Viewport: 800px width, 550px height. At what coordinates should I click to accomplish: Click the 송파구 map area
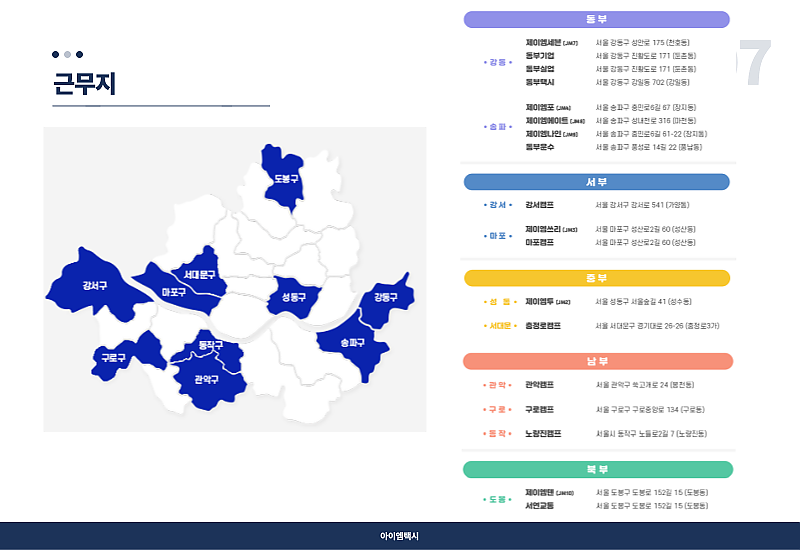click(x=351, y=342)
